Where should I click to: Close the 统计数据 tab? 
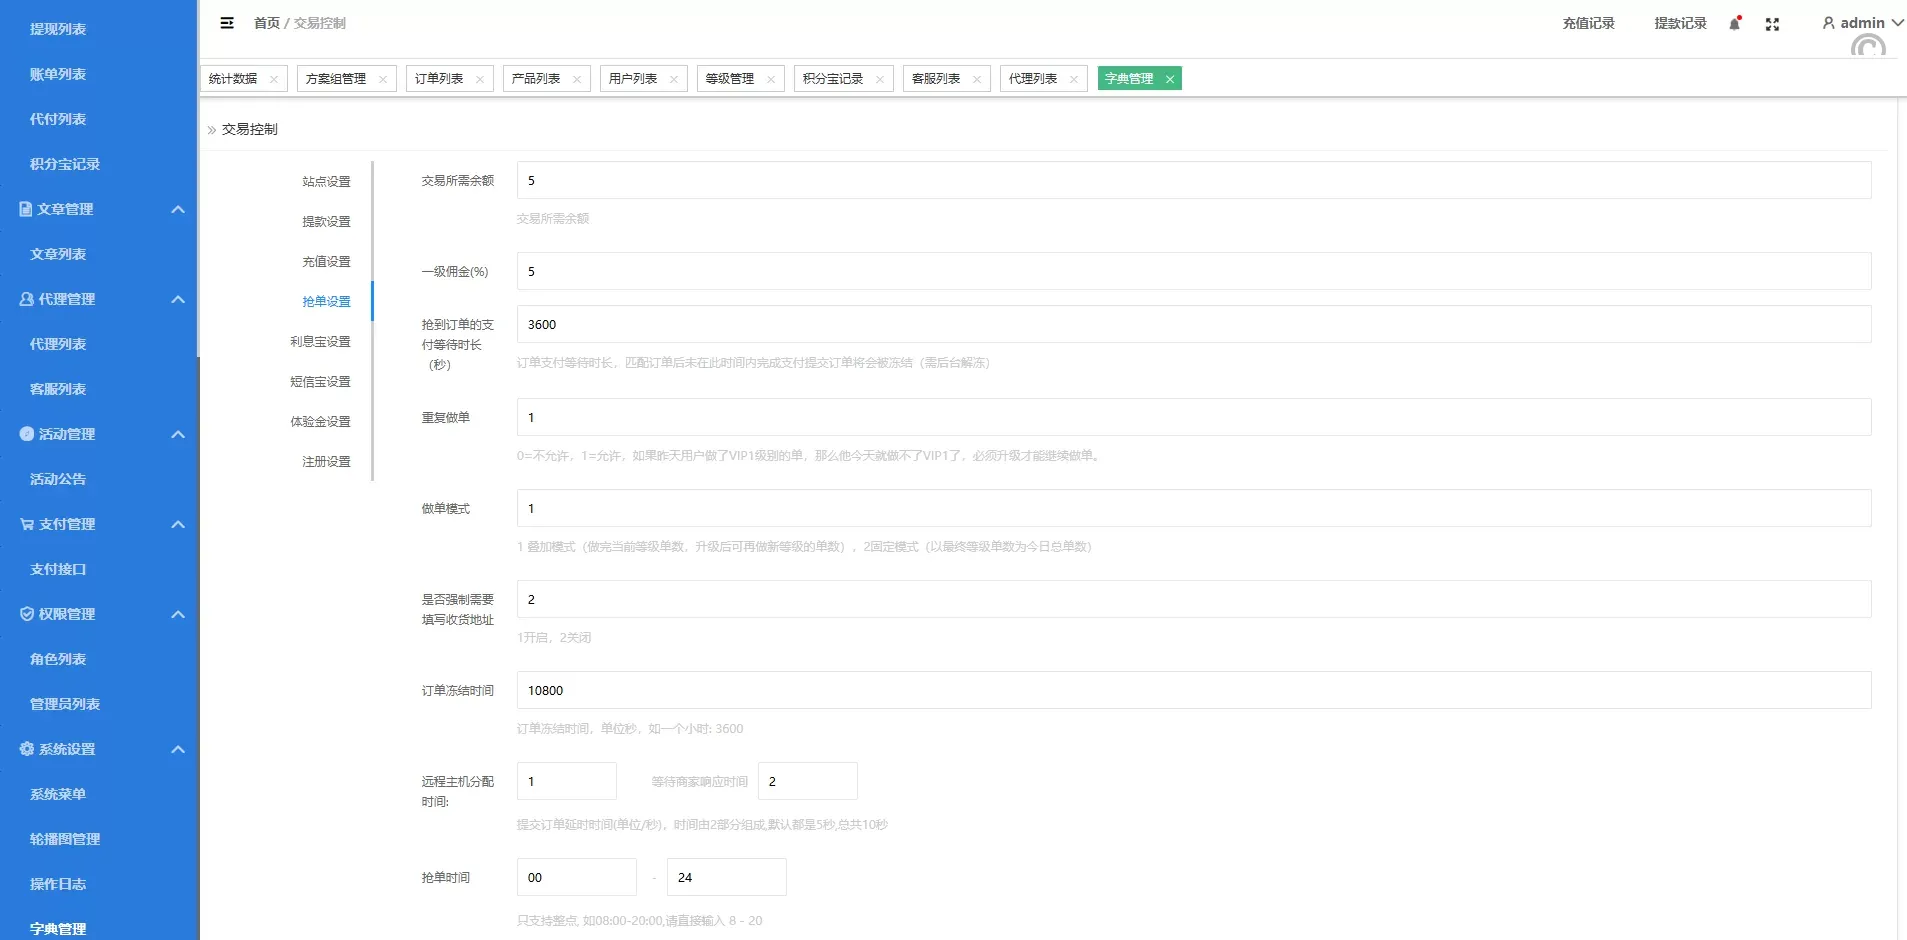[x=274, y=79]
